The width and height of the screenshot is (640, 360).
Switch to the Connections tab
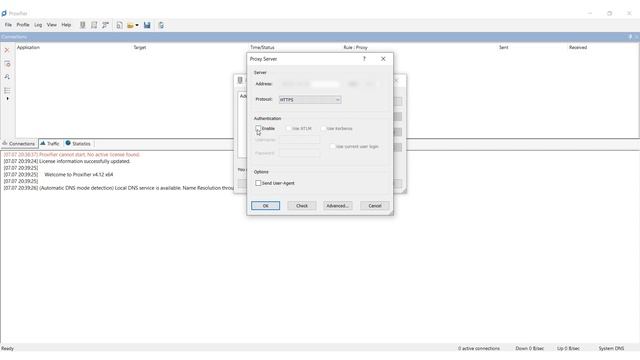19,144
